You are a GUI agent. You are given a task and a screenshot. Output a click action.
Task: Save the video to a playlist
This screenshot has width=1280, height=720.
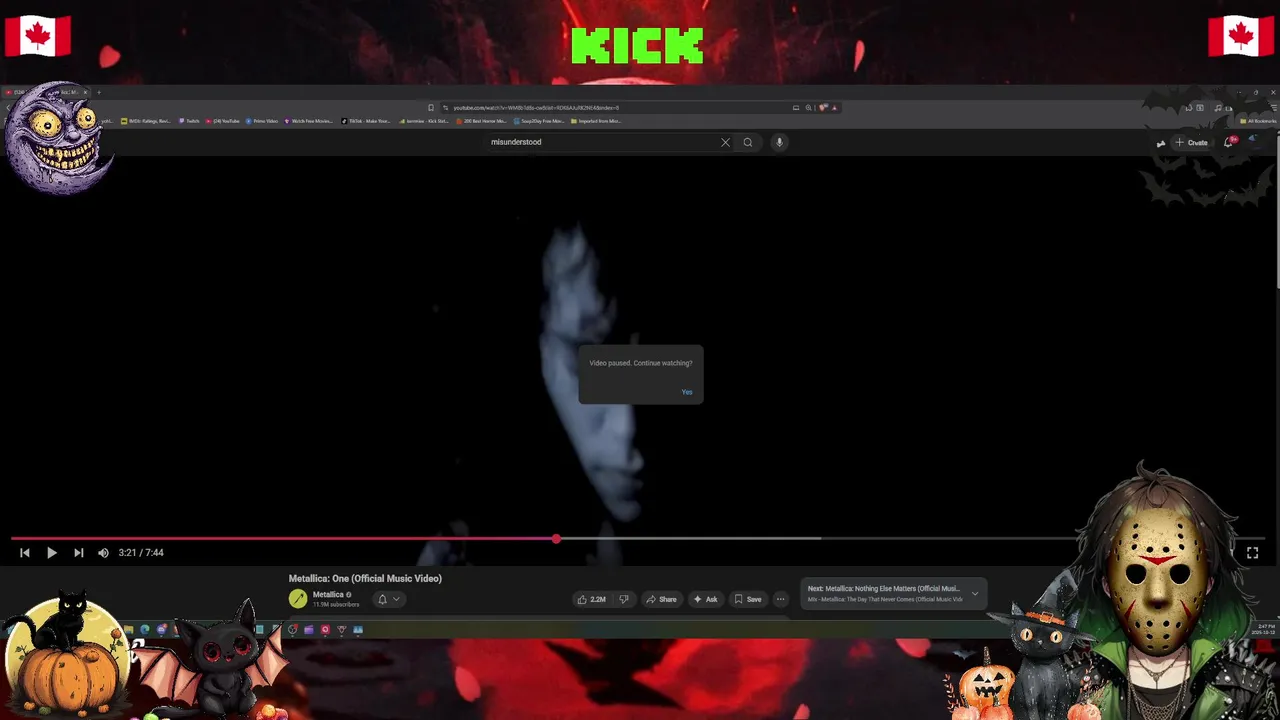coord(748,599)
